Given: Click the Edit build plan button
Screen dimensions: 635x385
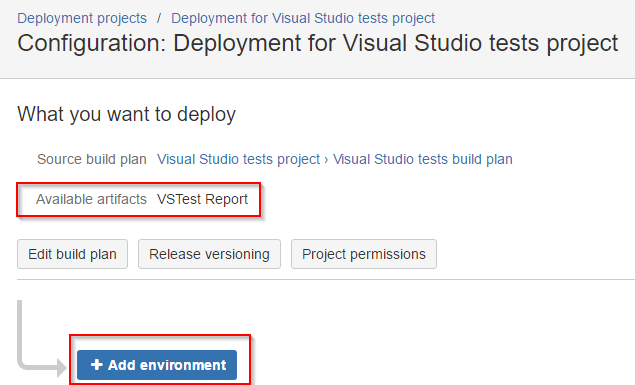Looking at the screenshot, I should tap(72, 254).
